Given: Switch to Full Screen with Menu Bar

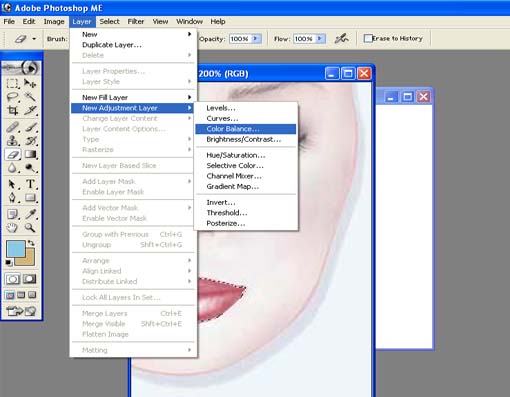Looking at the screenshot, I should click(x=21, y=295).
